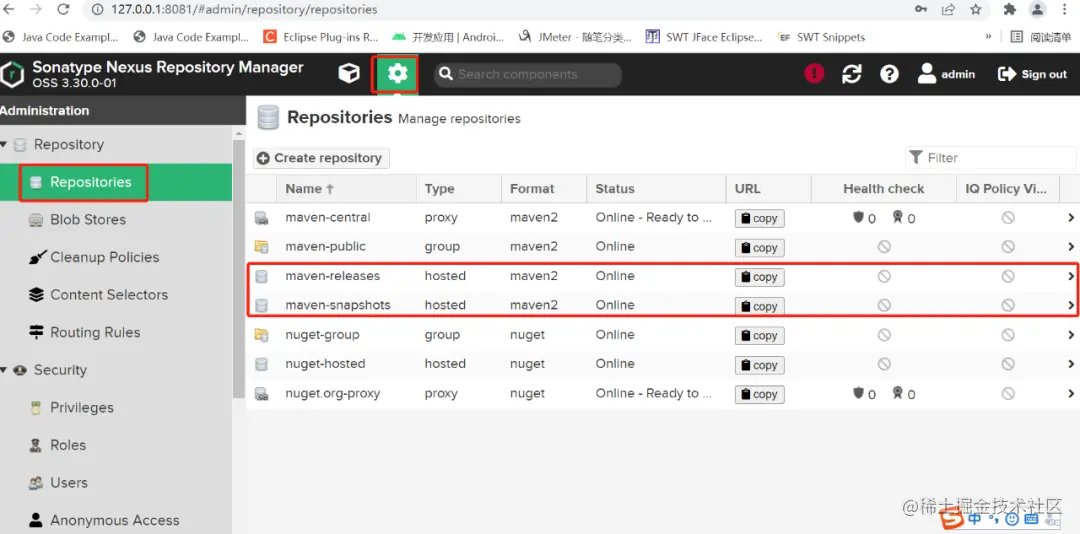
Task: Open the Help question mark icon
Action: 889,74
